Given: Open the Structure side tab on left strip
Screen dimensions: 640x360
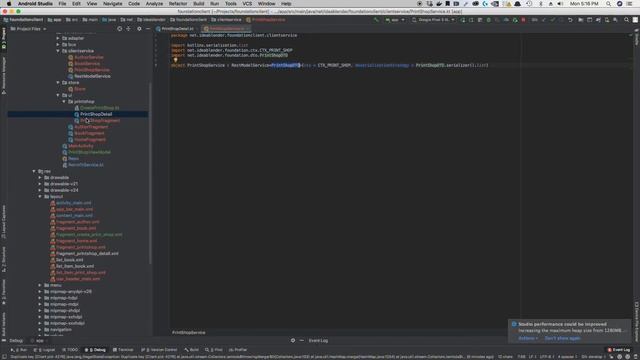Looking at the screenshot, I should [x=4, y=259].
